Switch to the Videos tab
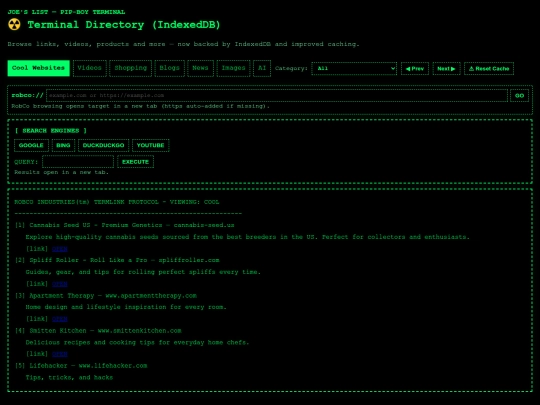This screenshot has height=405, width=540. click(x=90, y=68)
